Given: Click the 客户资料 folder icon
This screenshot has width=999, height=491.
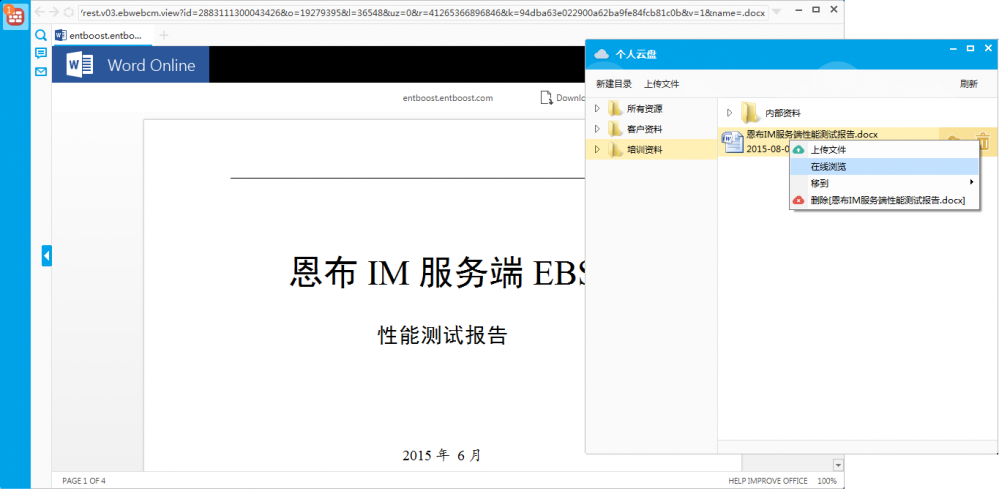Looking at the screenshot, I should point(615,129).
